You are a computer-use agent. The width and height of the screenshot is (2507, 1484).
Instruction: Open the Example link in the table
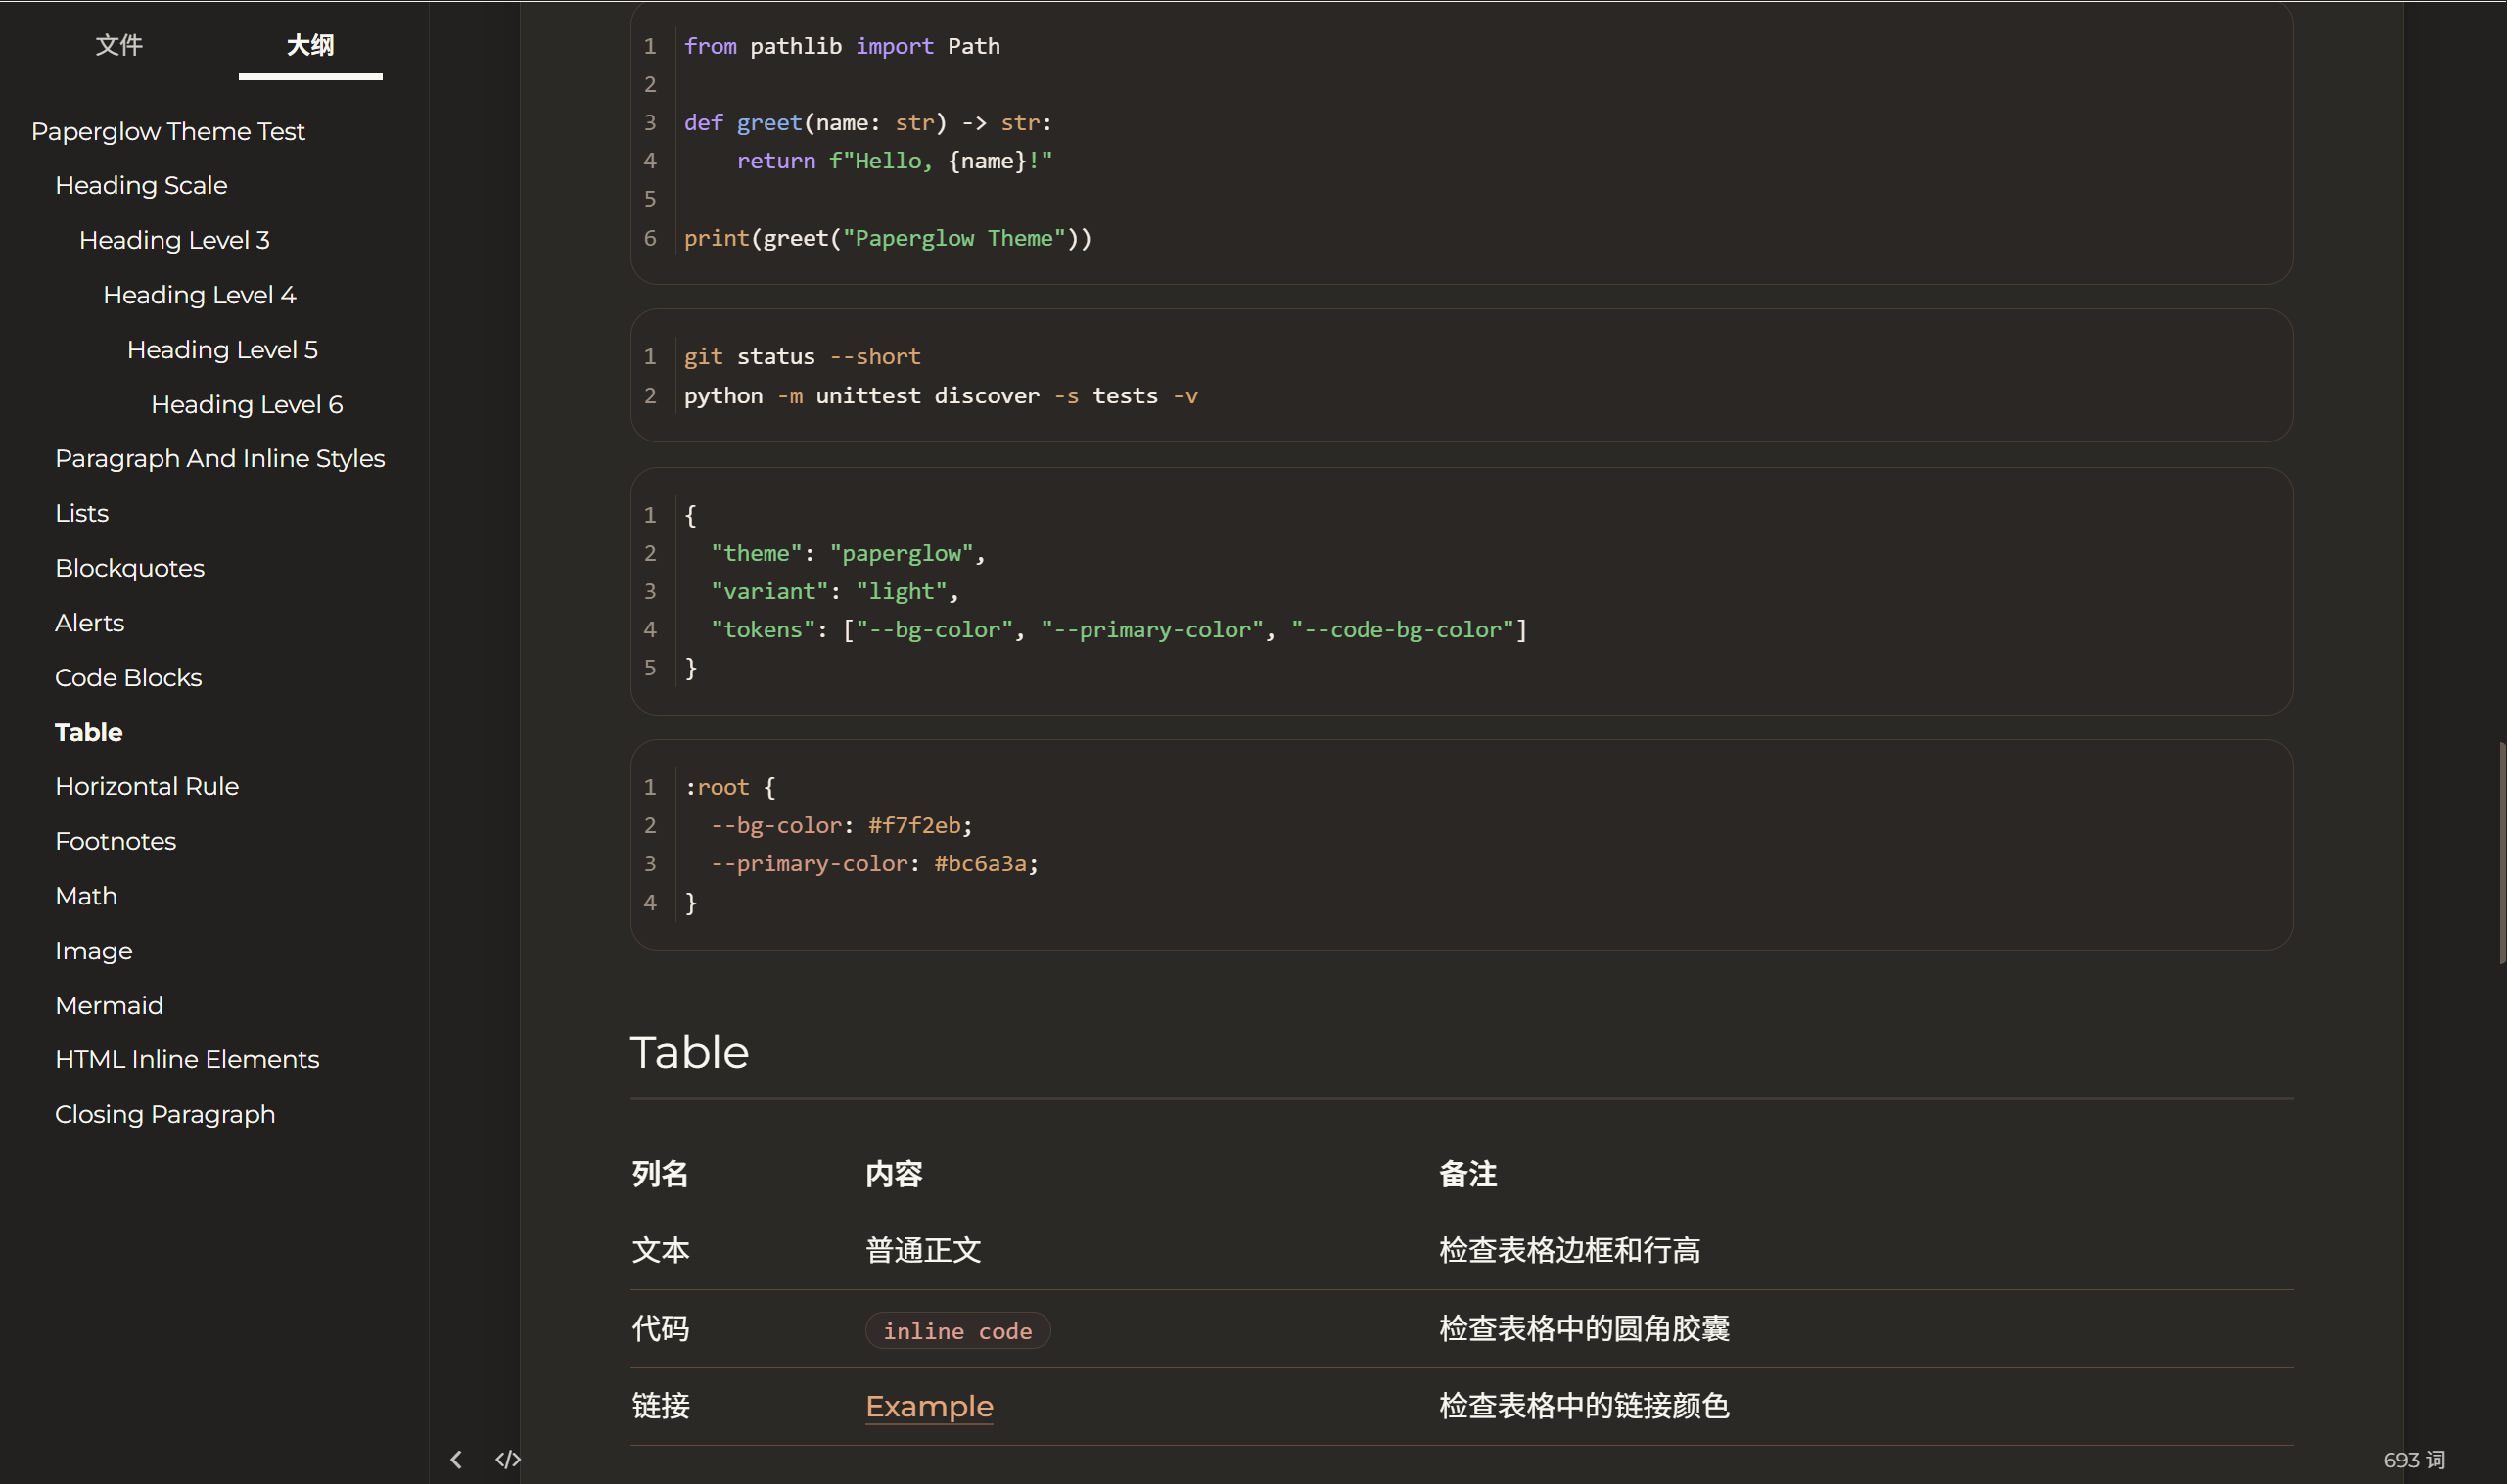[928, 1406]
